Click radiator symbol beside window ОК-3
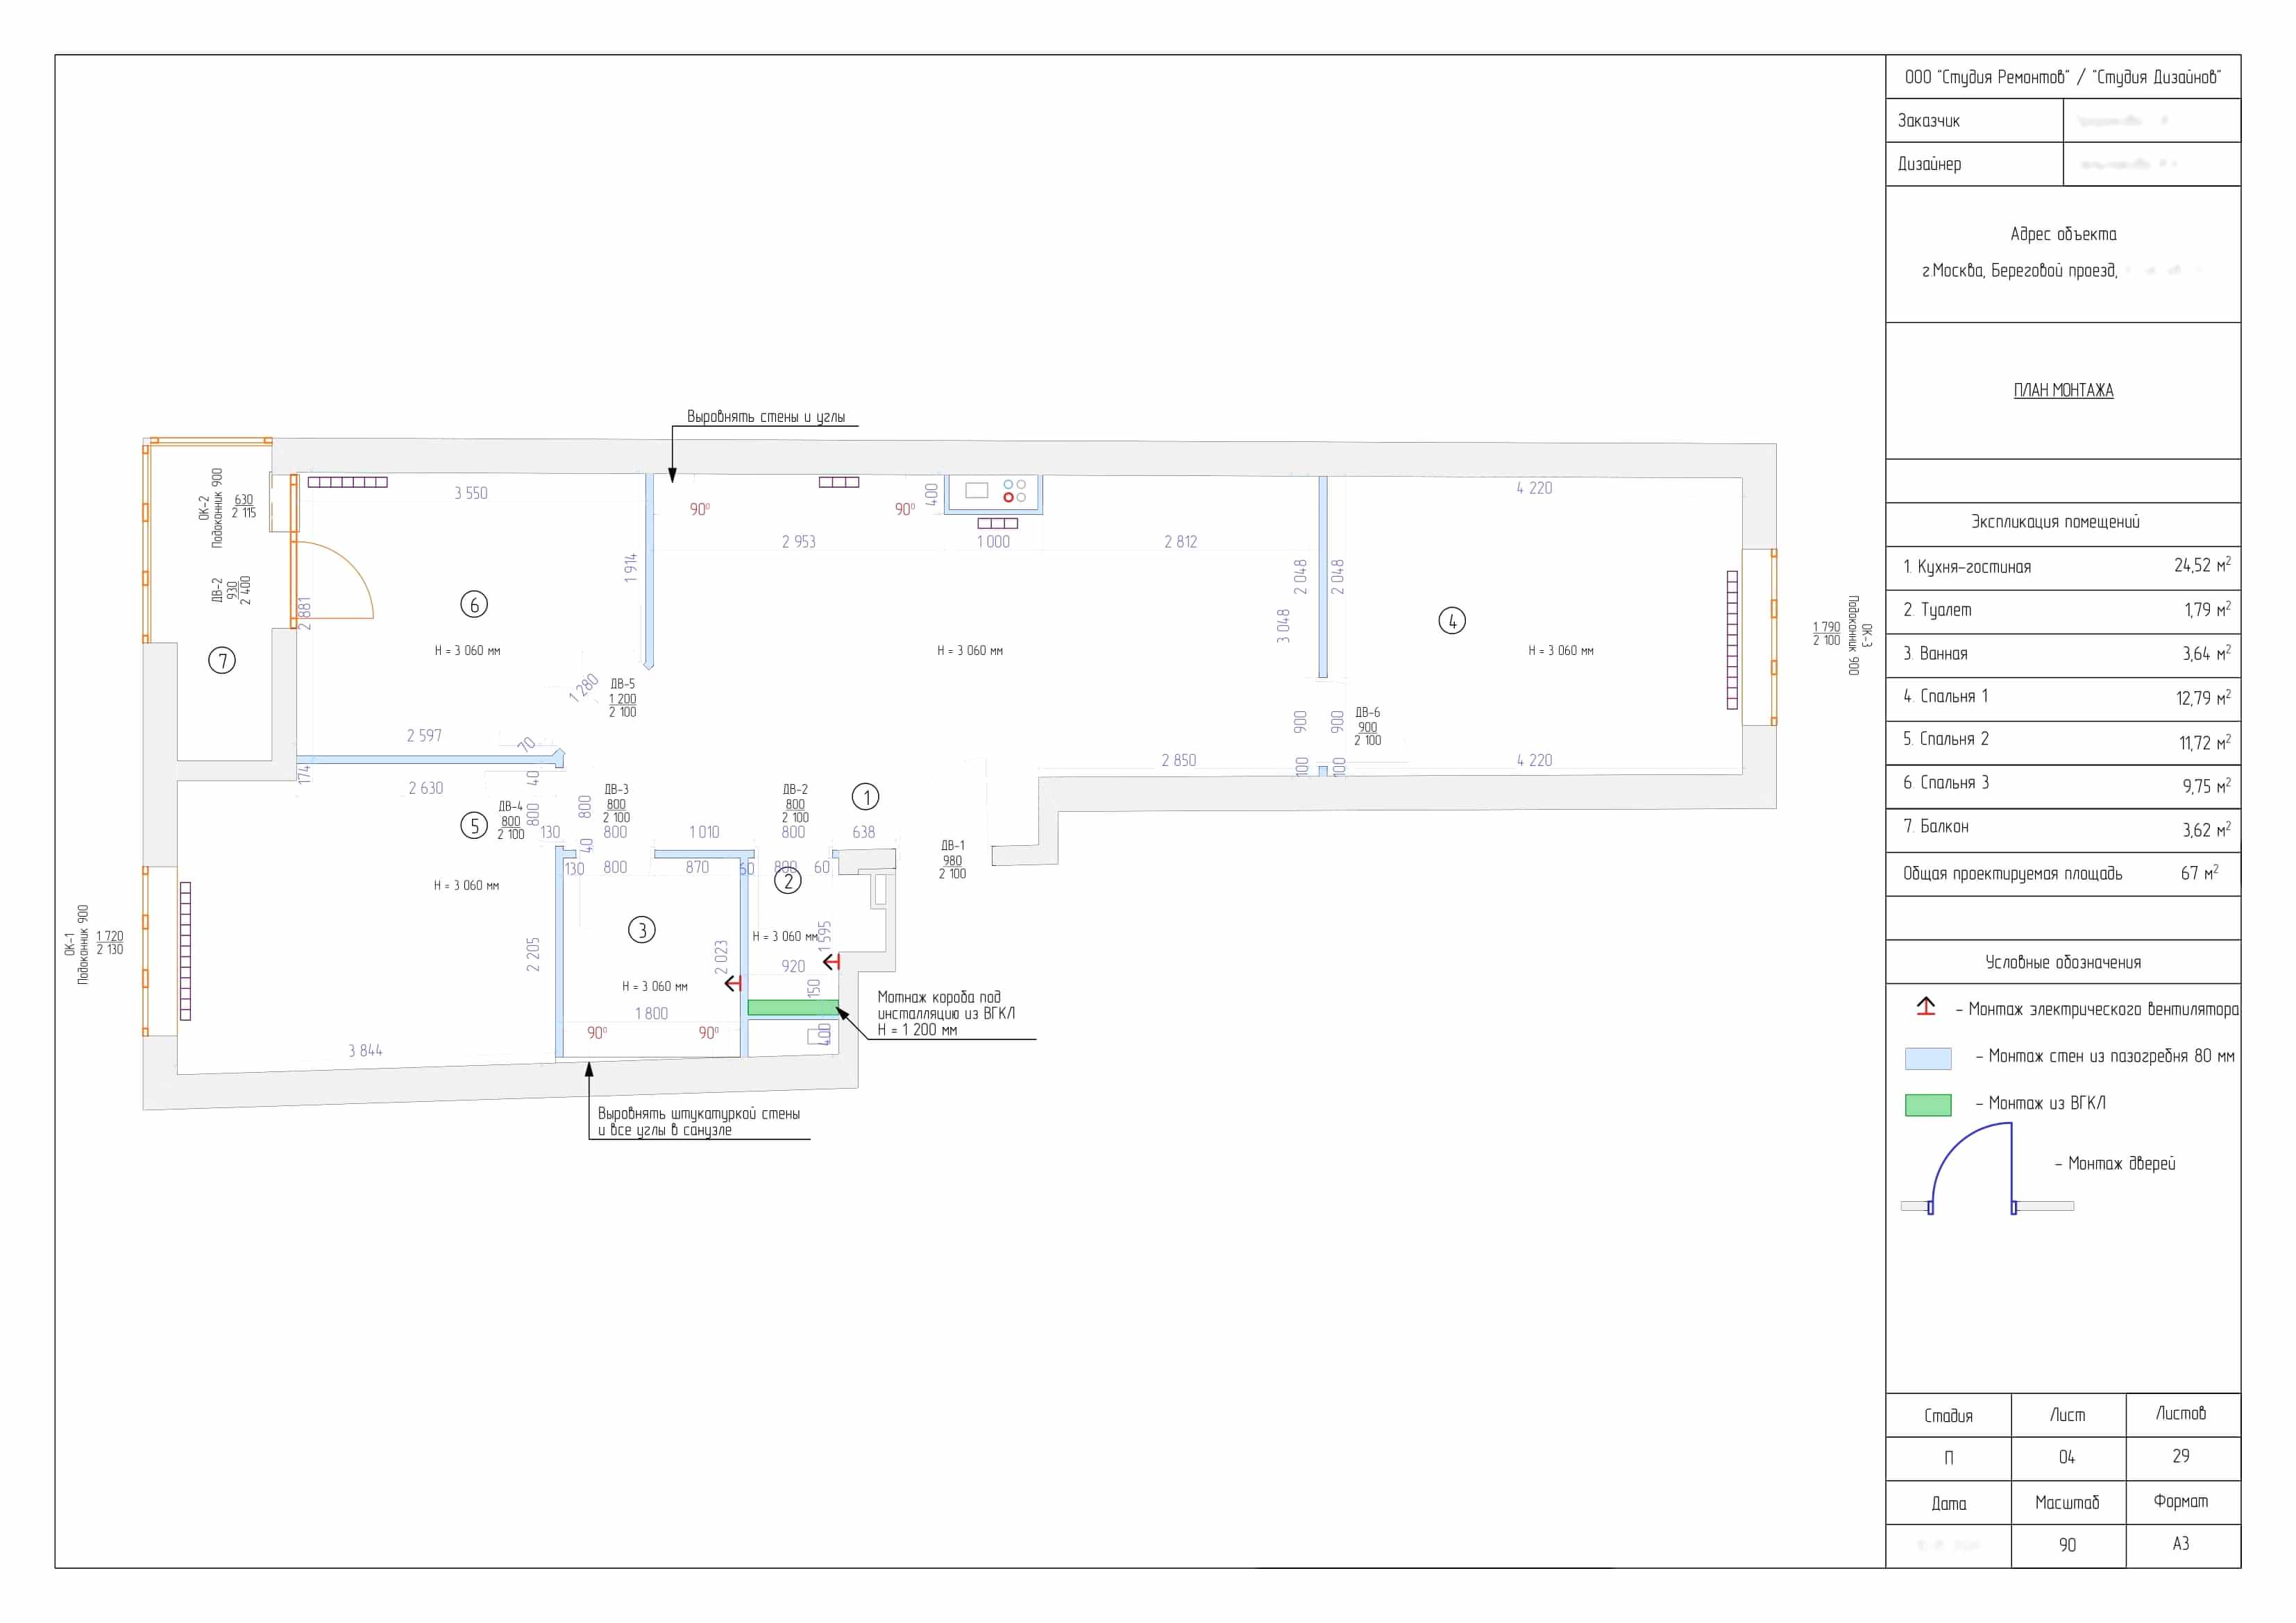 (x=1732, y=639)
